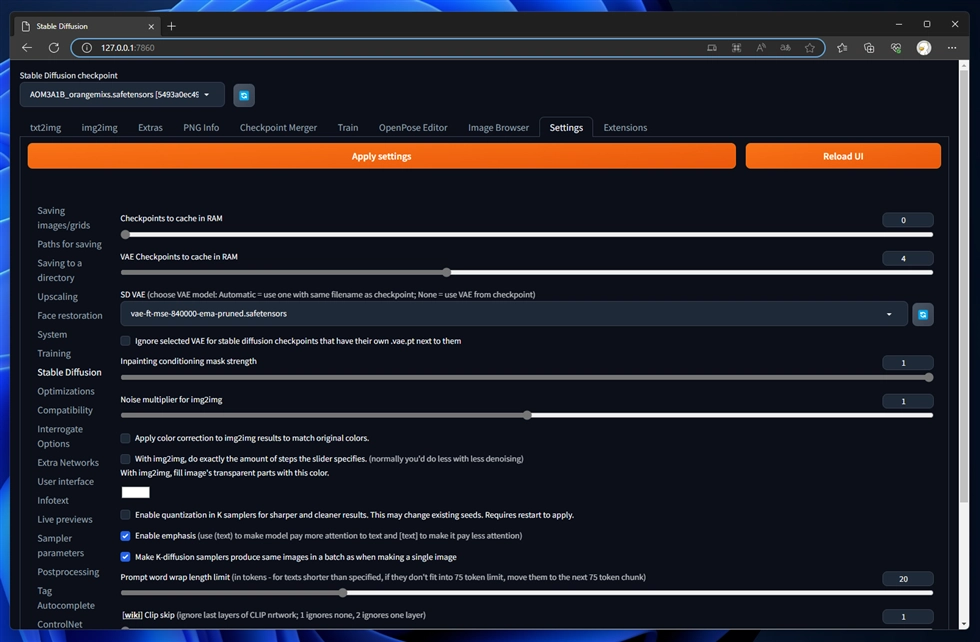Click the VAE Checkpoints to cache slider
The width and height of the screenshot is (980, 642).
[527, 273]
